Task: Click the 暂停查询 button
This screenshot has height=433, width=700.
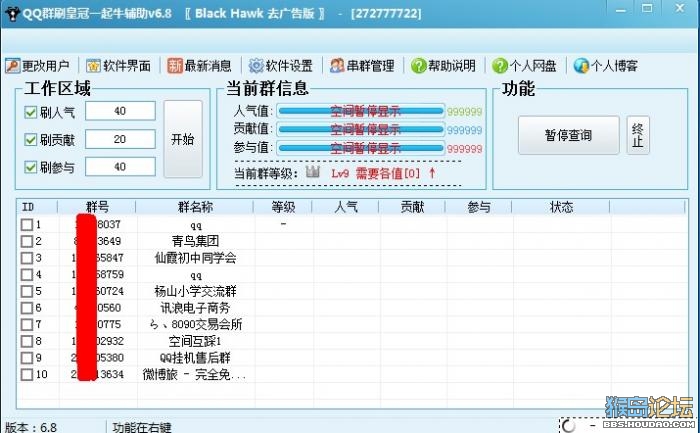Action: pyautogui.click(x=568, y=135)
